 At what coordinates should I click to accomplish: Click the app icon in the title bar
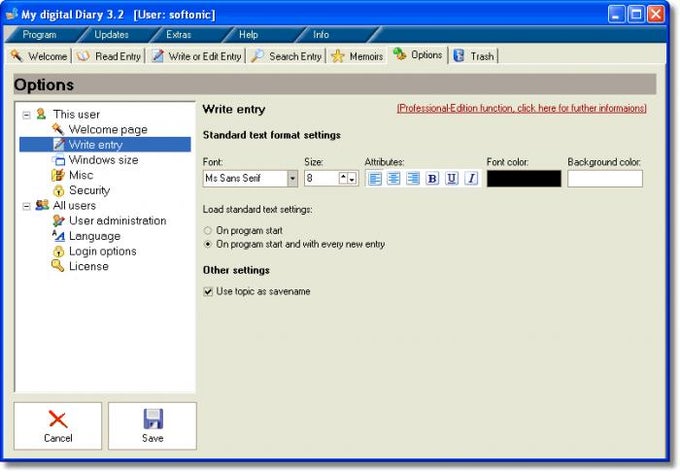click(12, 14)
